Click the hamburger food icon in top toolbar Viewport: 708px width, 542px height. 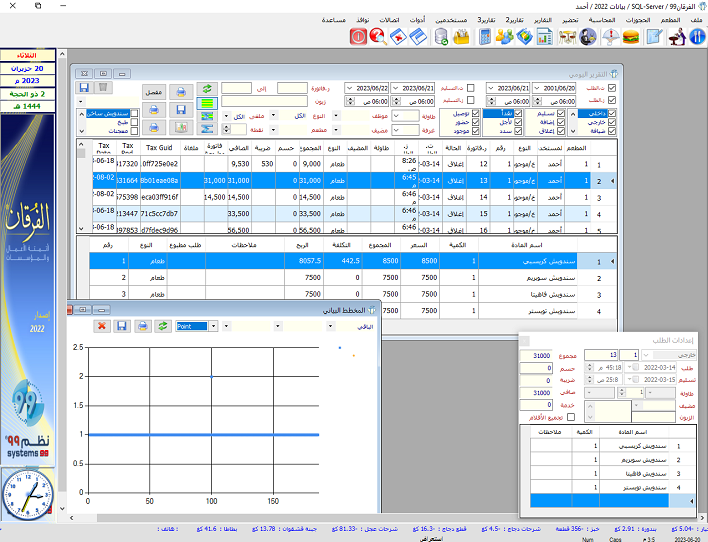pos(631,37)
